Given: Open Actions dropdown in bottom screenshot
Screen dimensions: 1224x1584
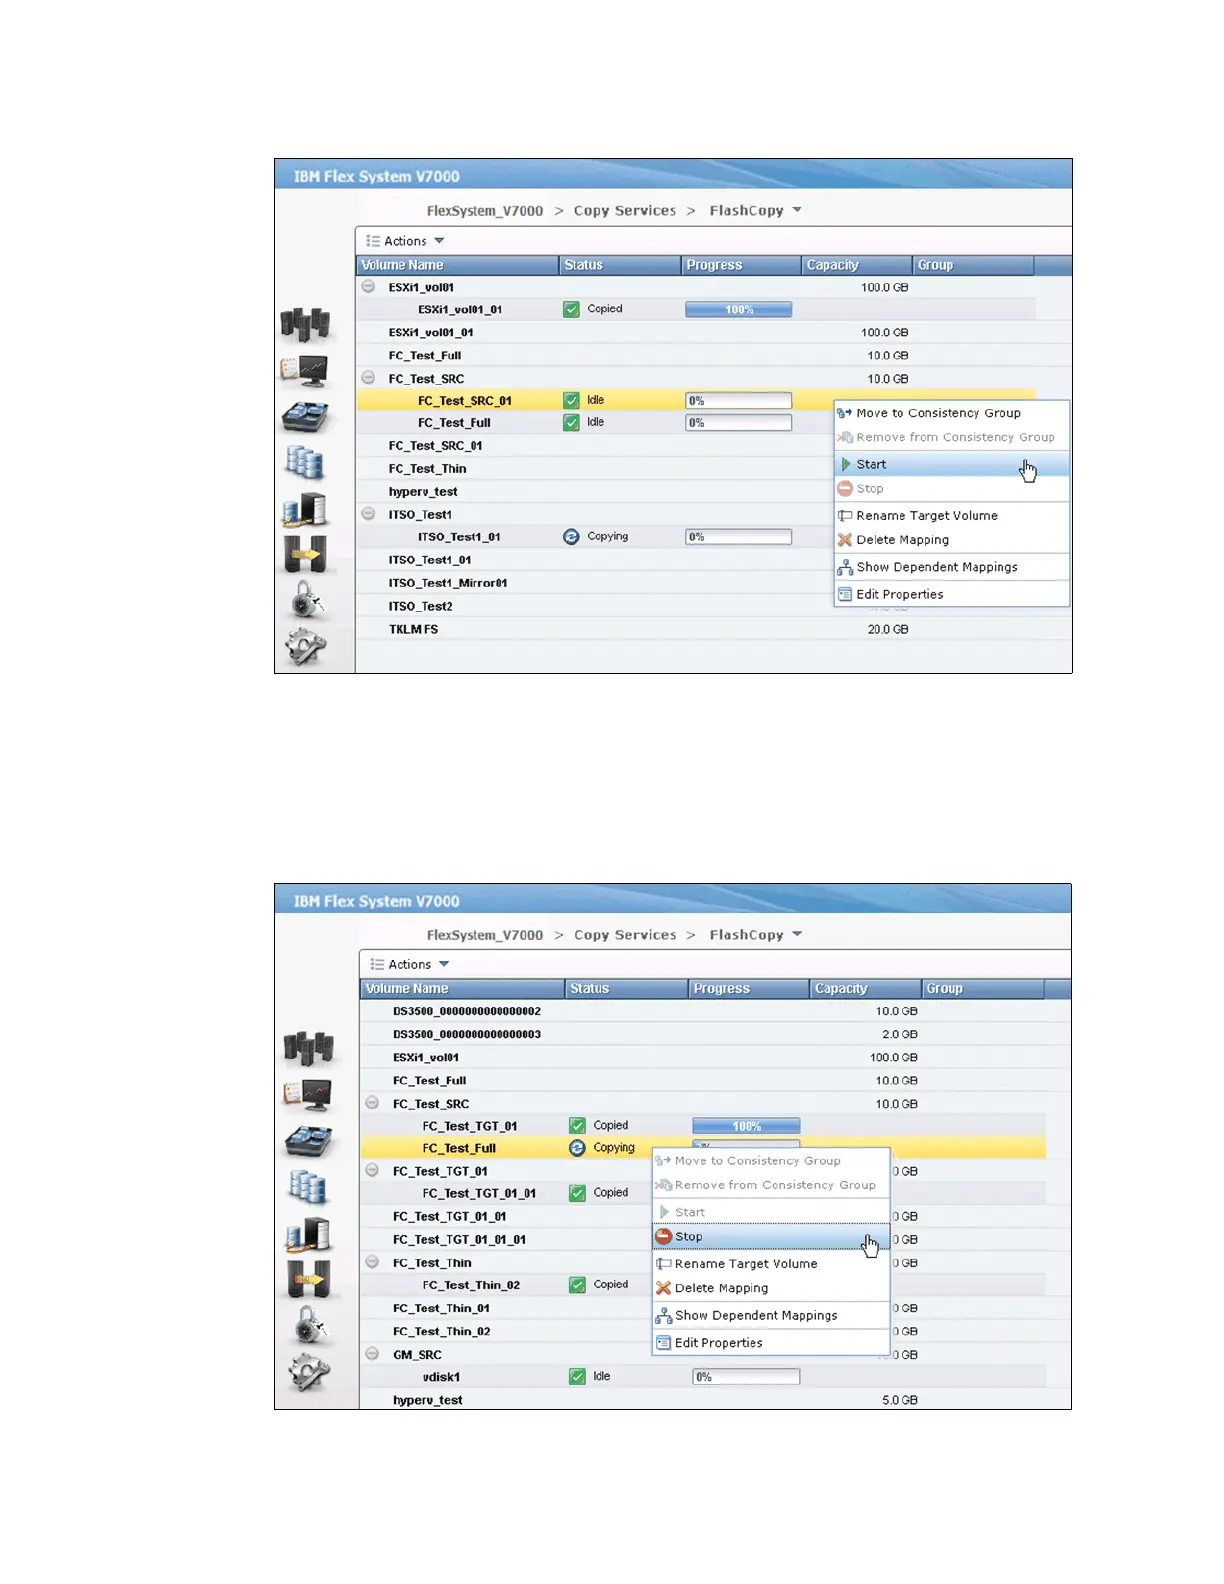Looking at the screenshot, I should tap(409, 965).
